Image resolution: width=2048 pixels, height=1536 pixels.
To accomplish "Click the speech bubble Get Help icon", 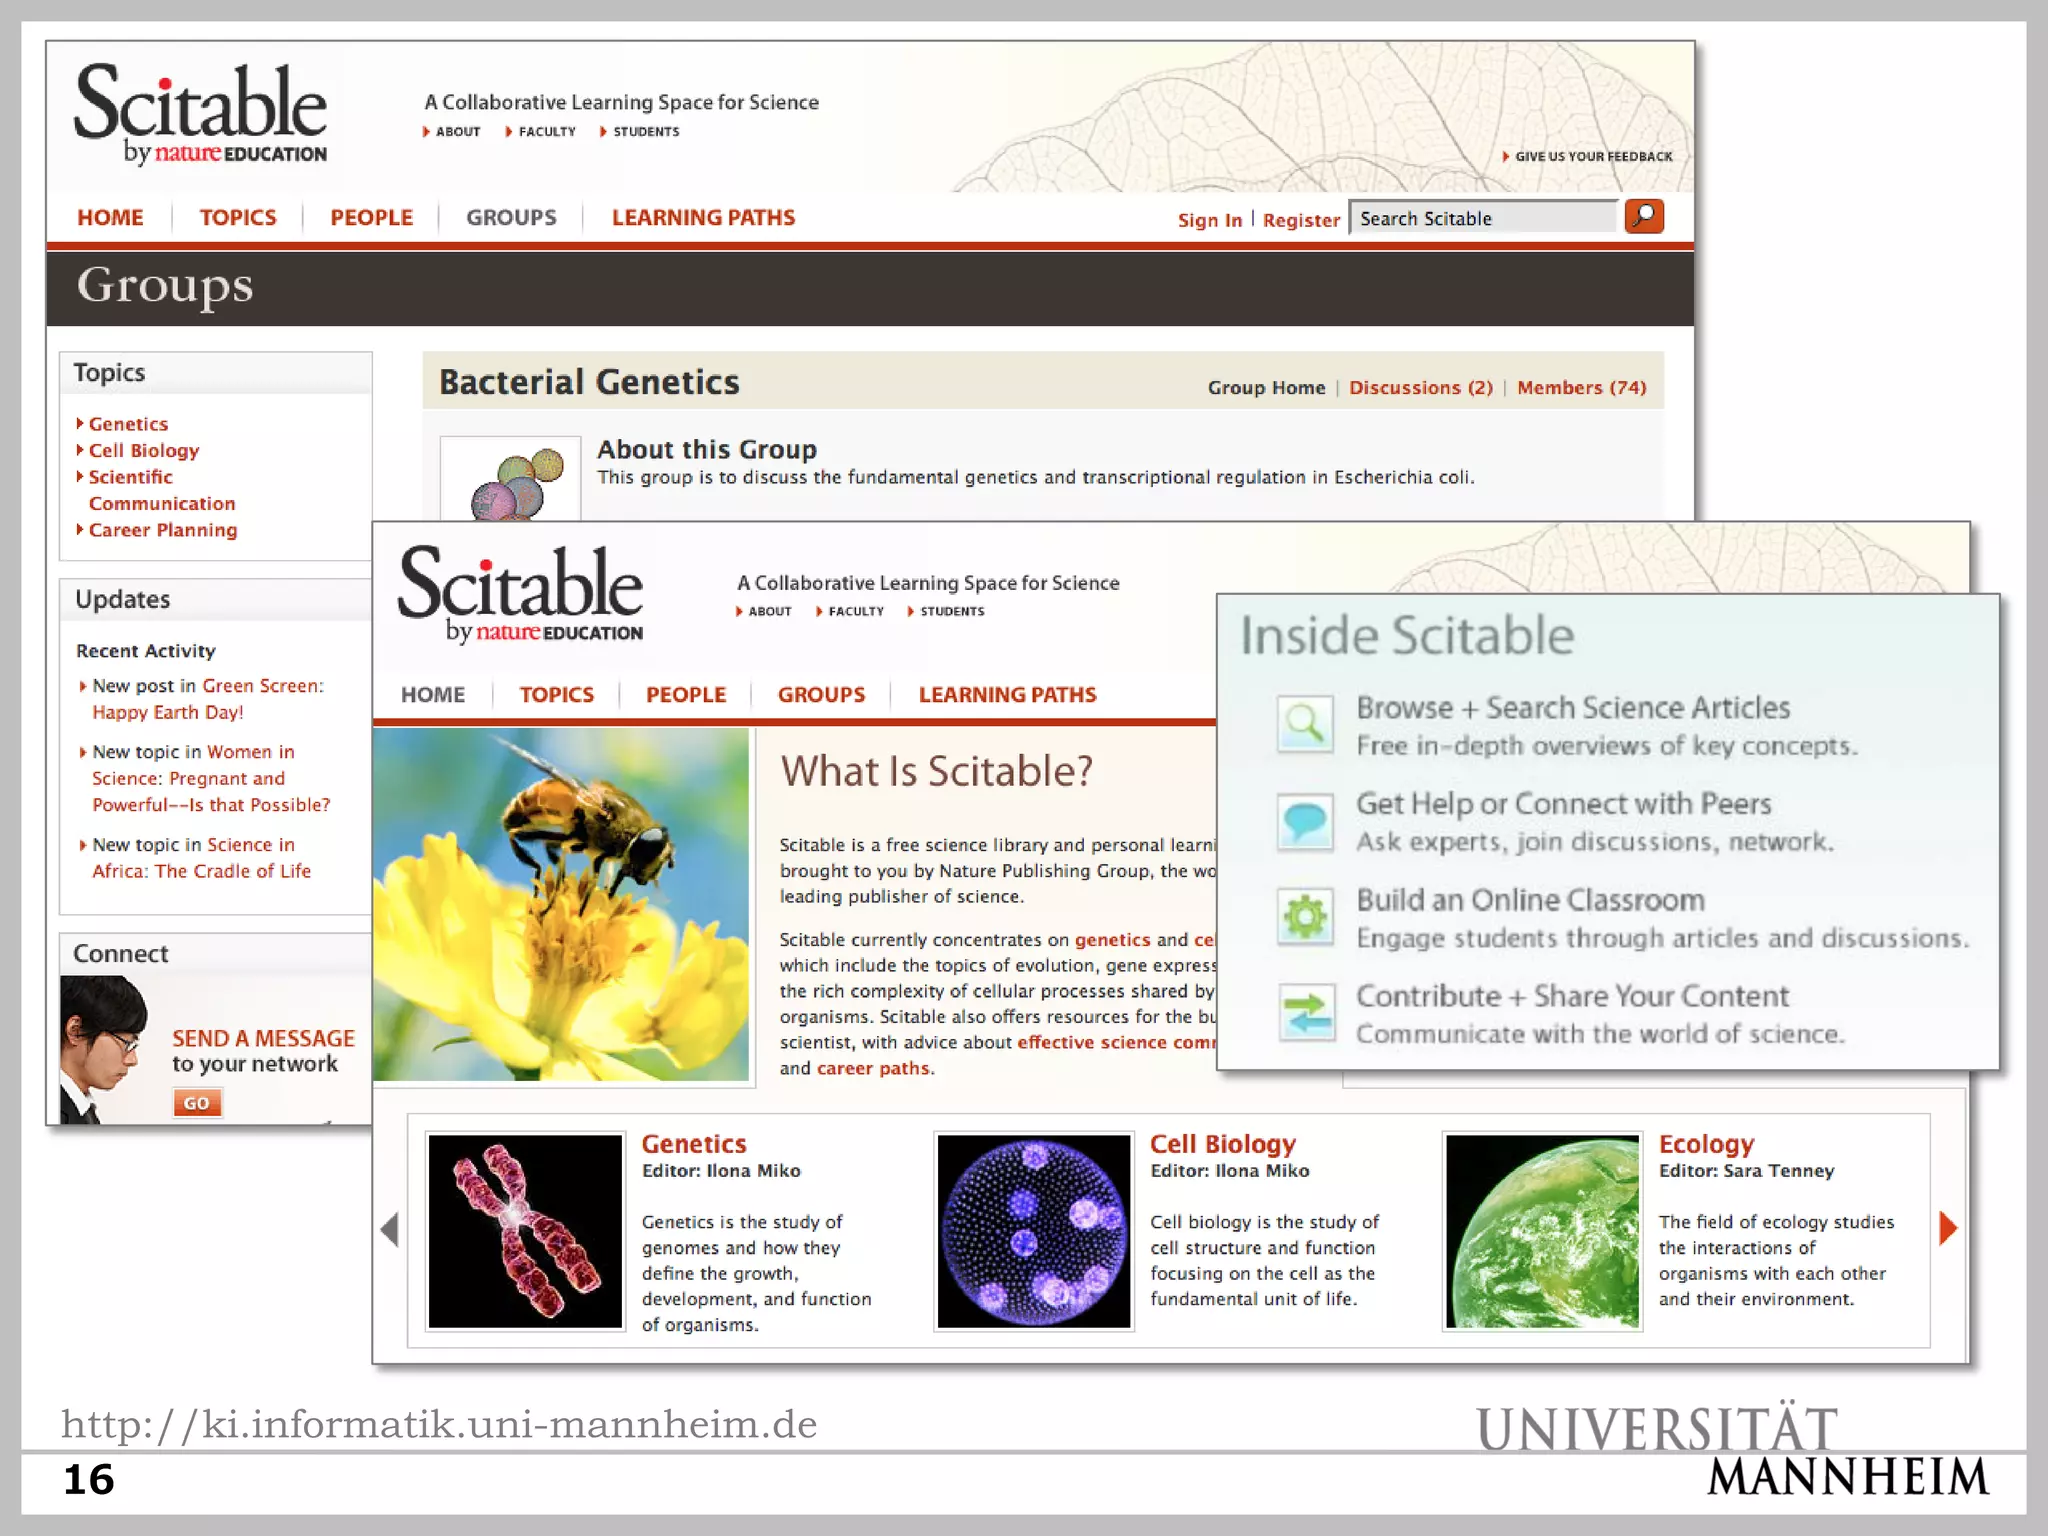I will (1305, 821).
